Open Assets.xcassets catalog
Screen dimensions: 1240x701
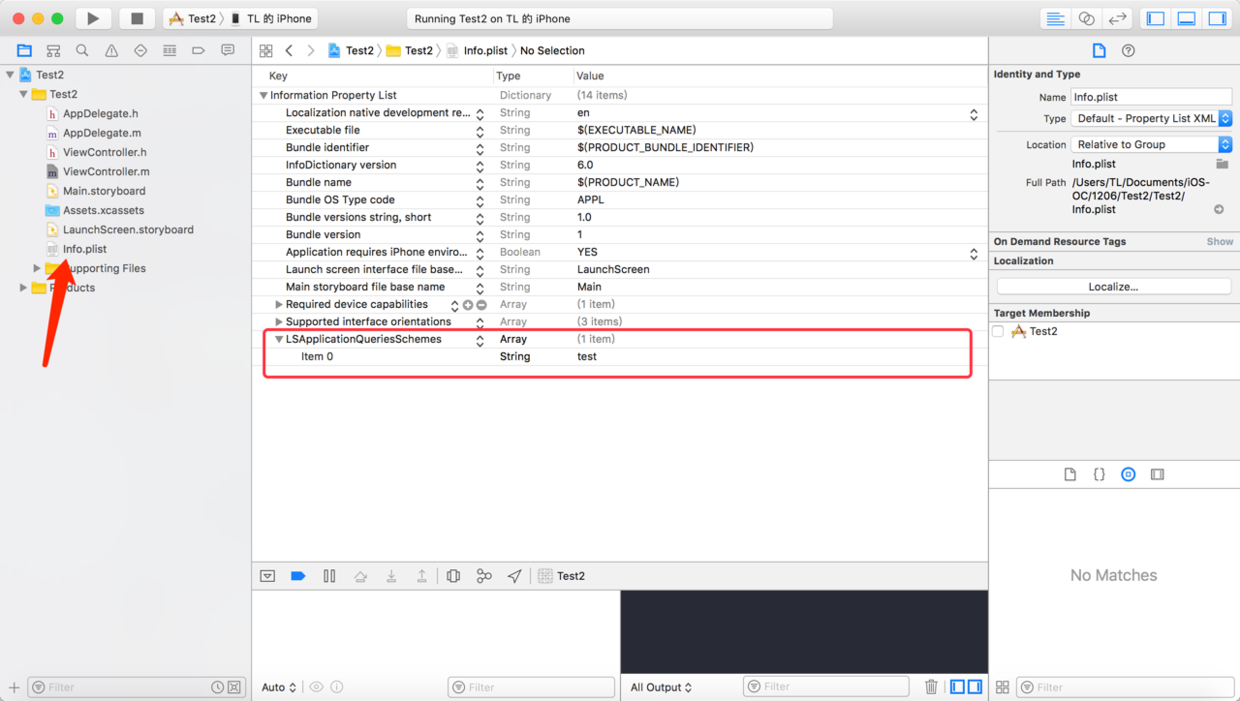103,210
